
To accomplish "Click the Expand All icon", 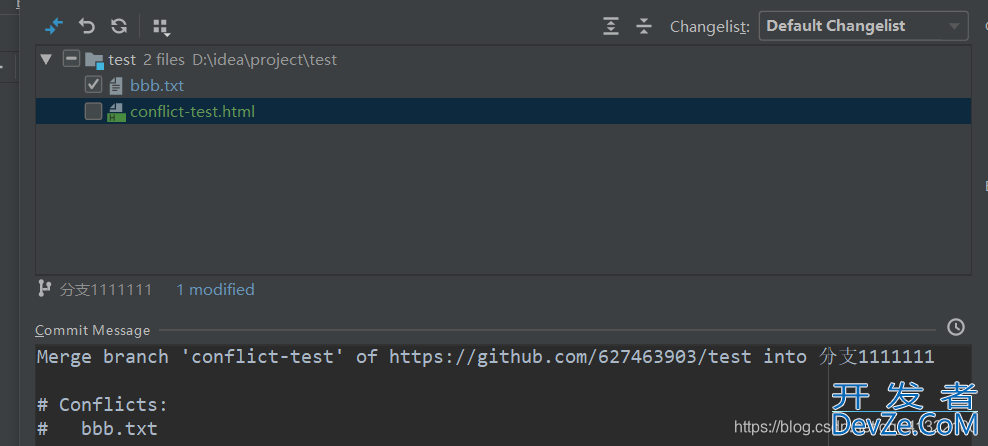I will tap(611, 26).
